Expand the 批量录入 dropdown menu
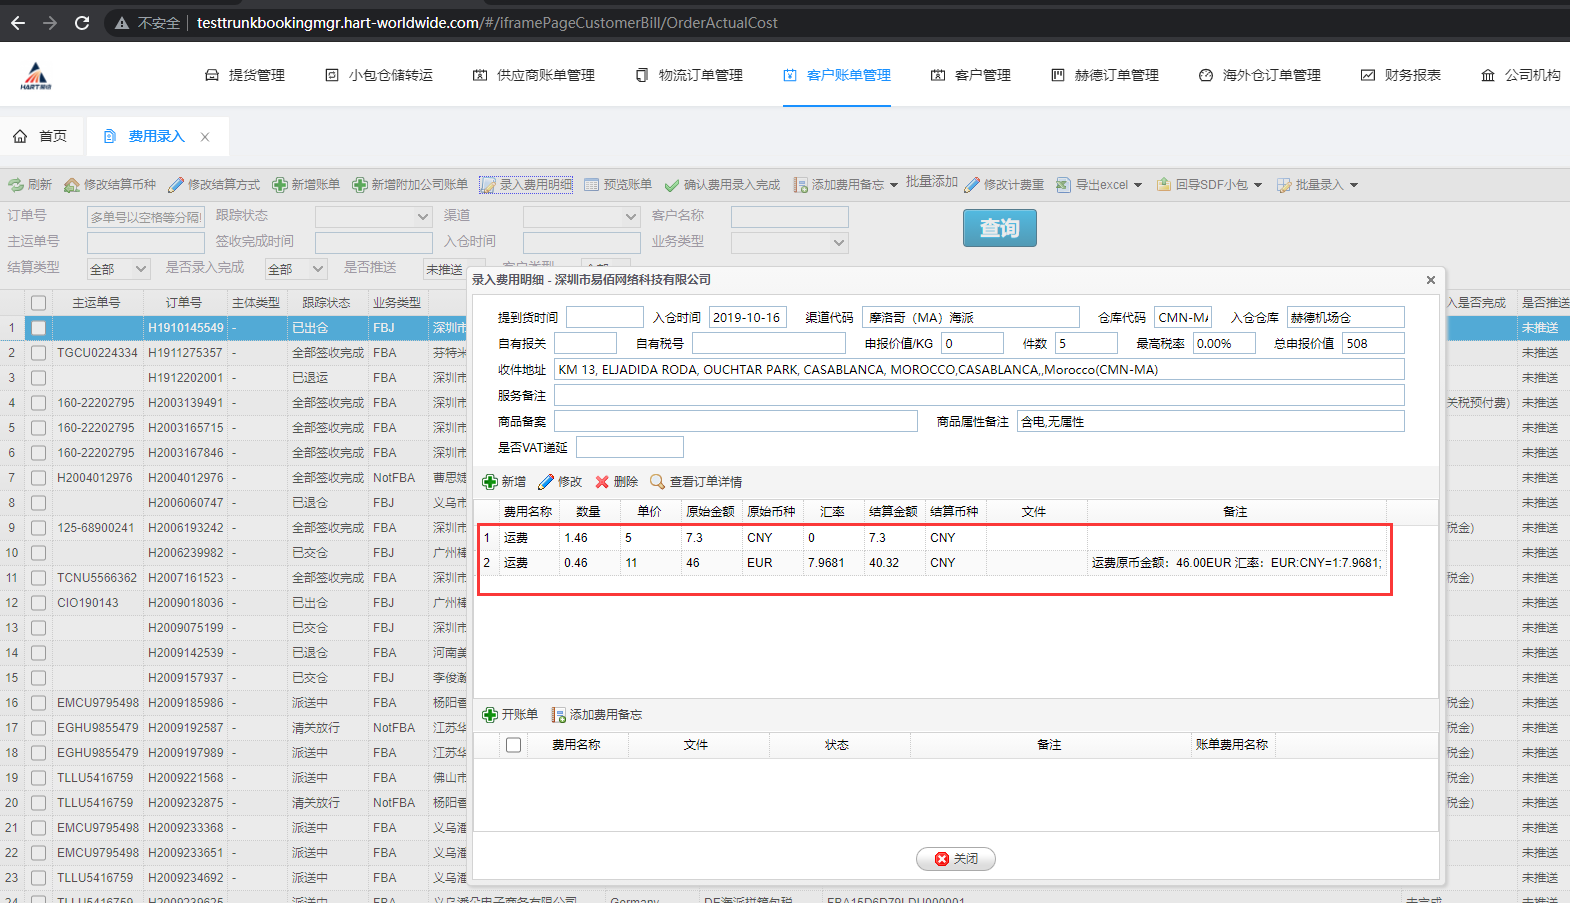 coord(1354,185)
